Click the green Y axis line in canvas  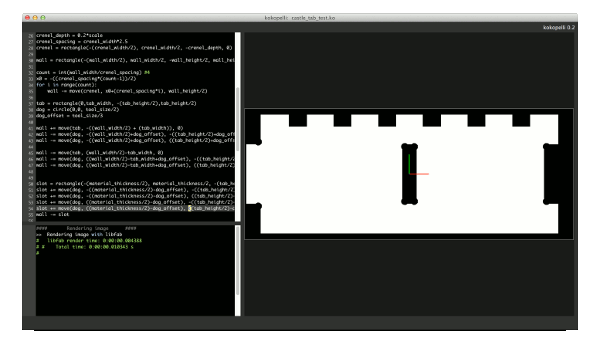(409, 164)
